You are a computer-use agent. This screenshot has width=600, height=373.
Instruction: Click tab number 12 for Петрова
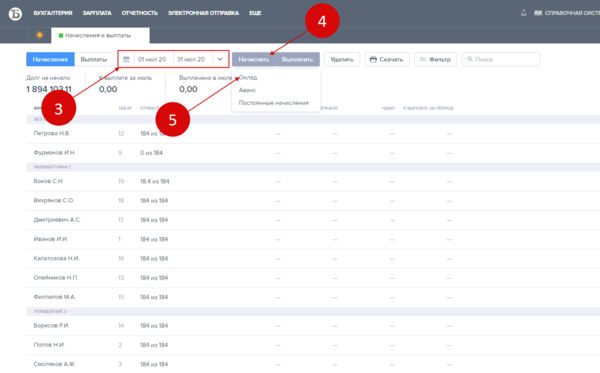click(x=121, y=134)
